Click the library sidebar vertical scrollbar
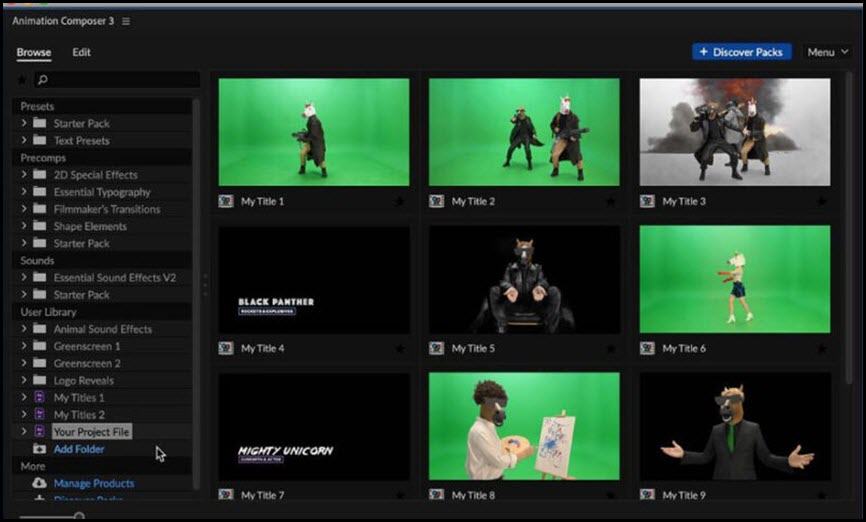The width and height of the screenshot is (866, 522). tap(196, 293)
